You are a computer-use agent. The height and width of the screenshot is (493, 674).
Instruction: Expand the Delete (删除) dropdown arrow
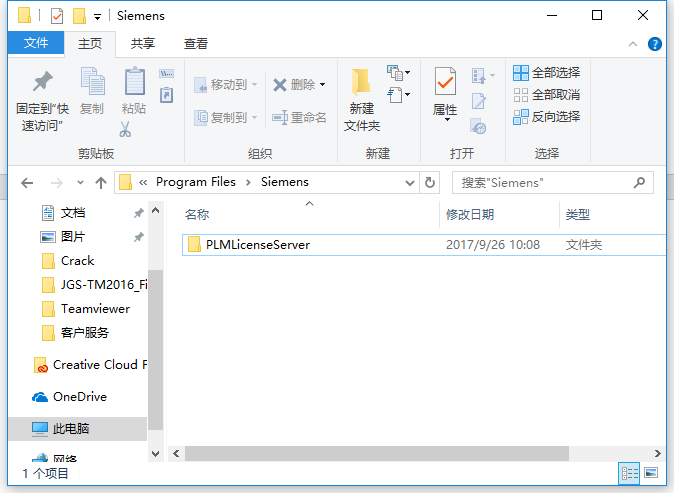(322, 85)
